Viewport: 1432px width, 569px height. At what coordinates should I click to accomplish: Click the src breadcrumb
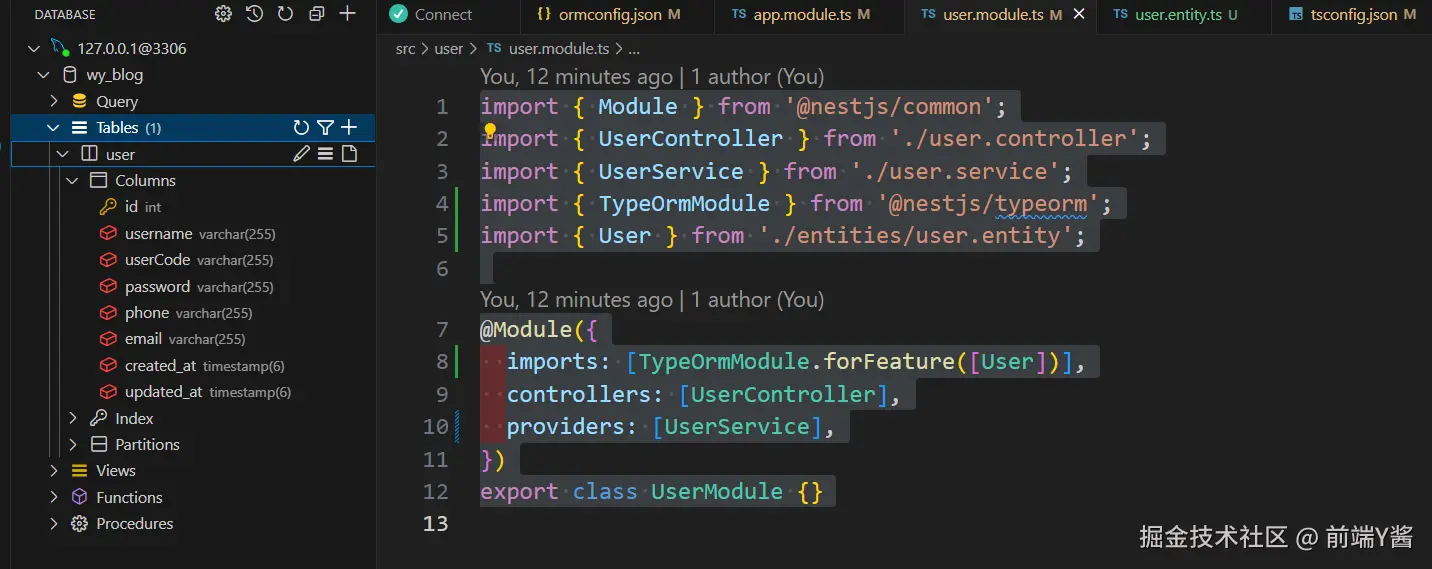click(405, 48)
